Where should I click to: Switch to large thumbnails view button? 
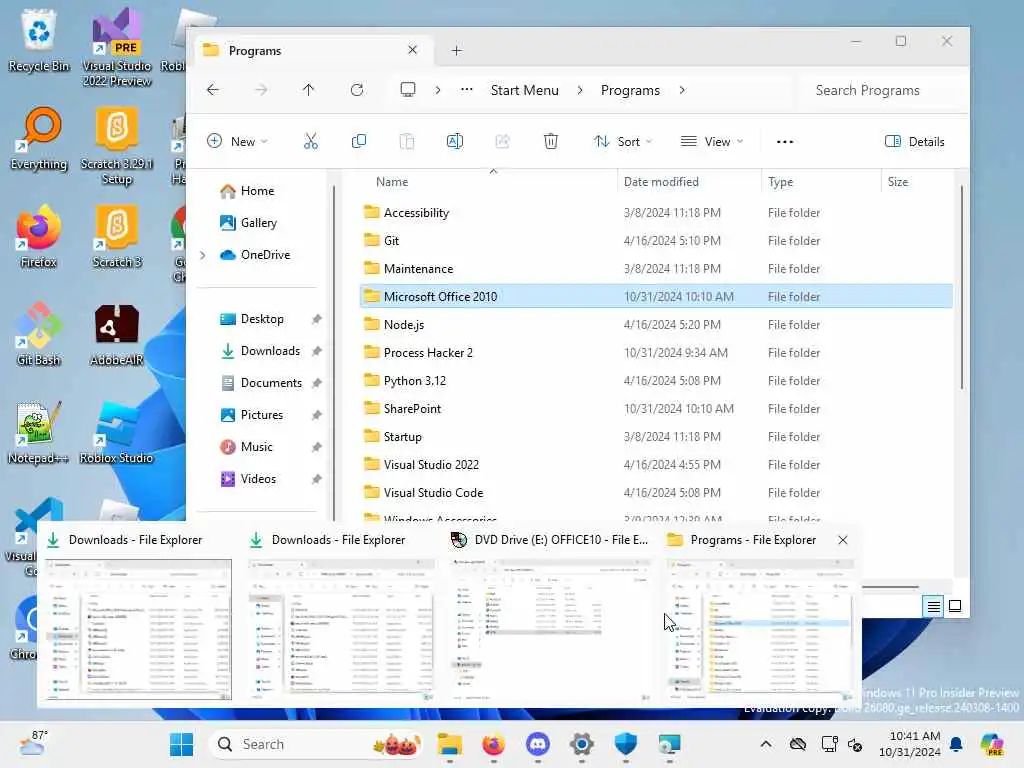[x=955, y=607]
